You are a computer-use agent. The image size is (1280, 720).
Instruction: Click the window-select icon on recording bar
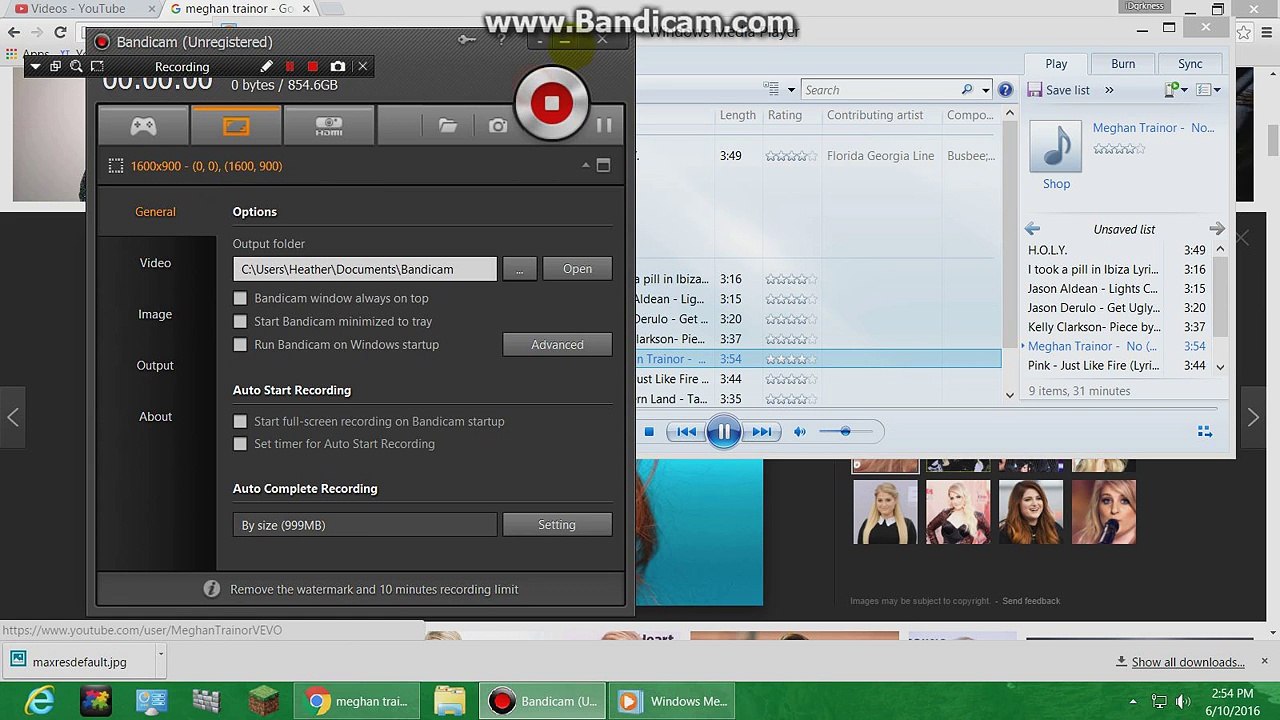[x=55, y=67]
